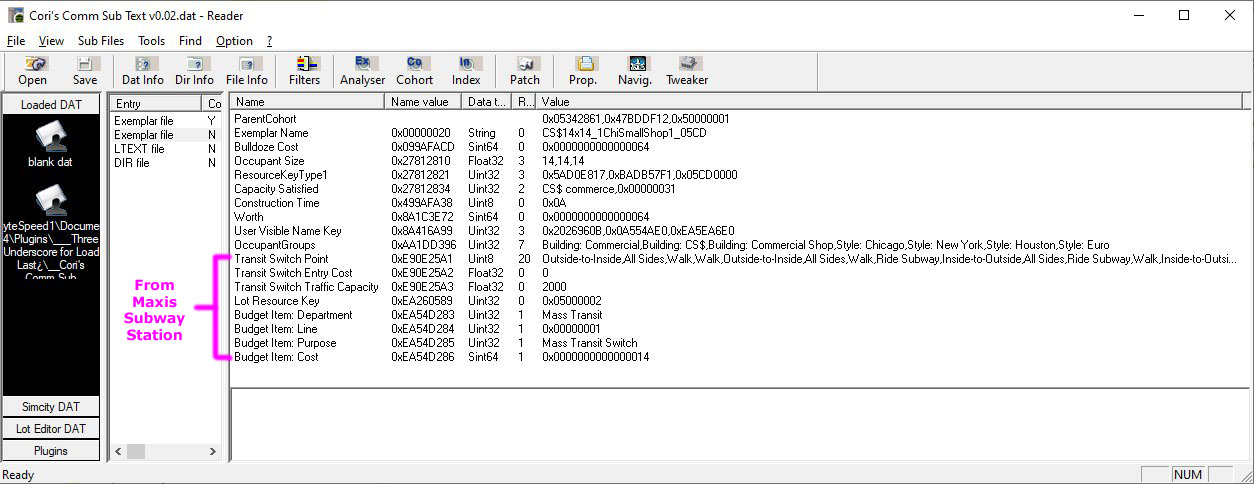Open the Filters tool
The image size is (1254, 484).
(x=305, y=71)
